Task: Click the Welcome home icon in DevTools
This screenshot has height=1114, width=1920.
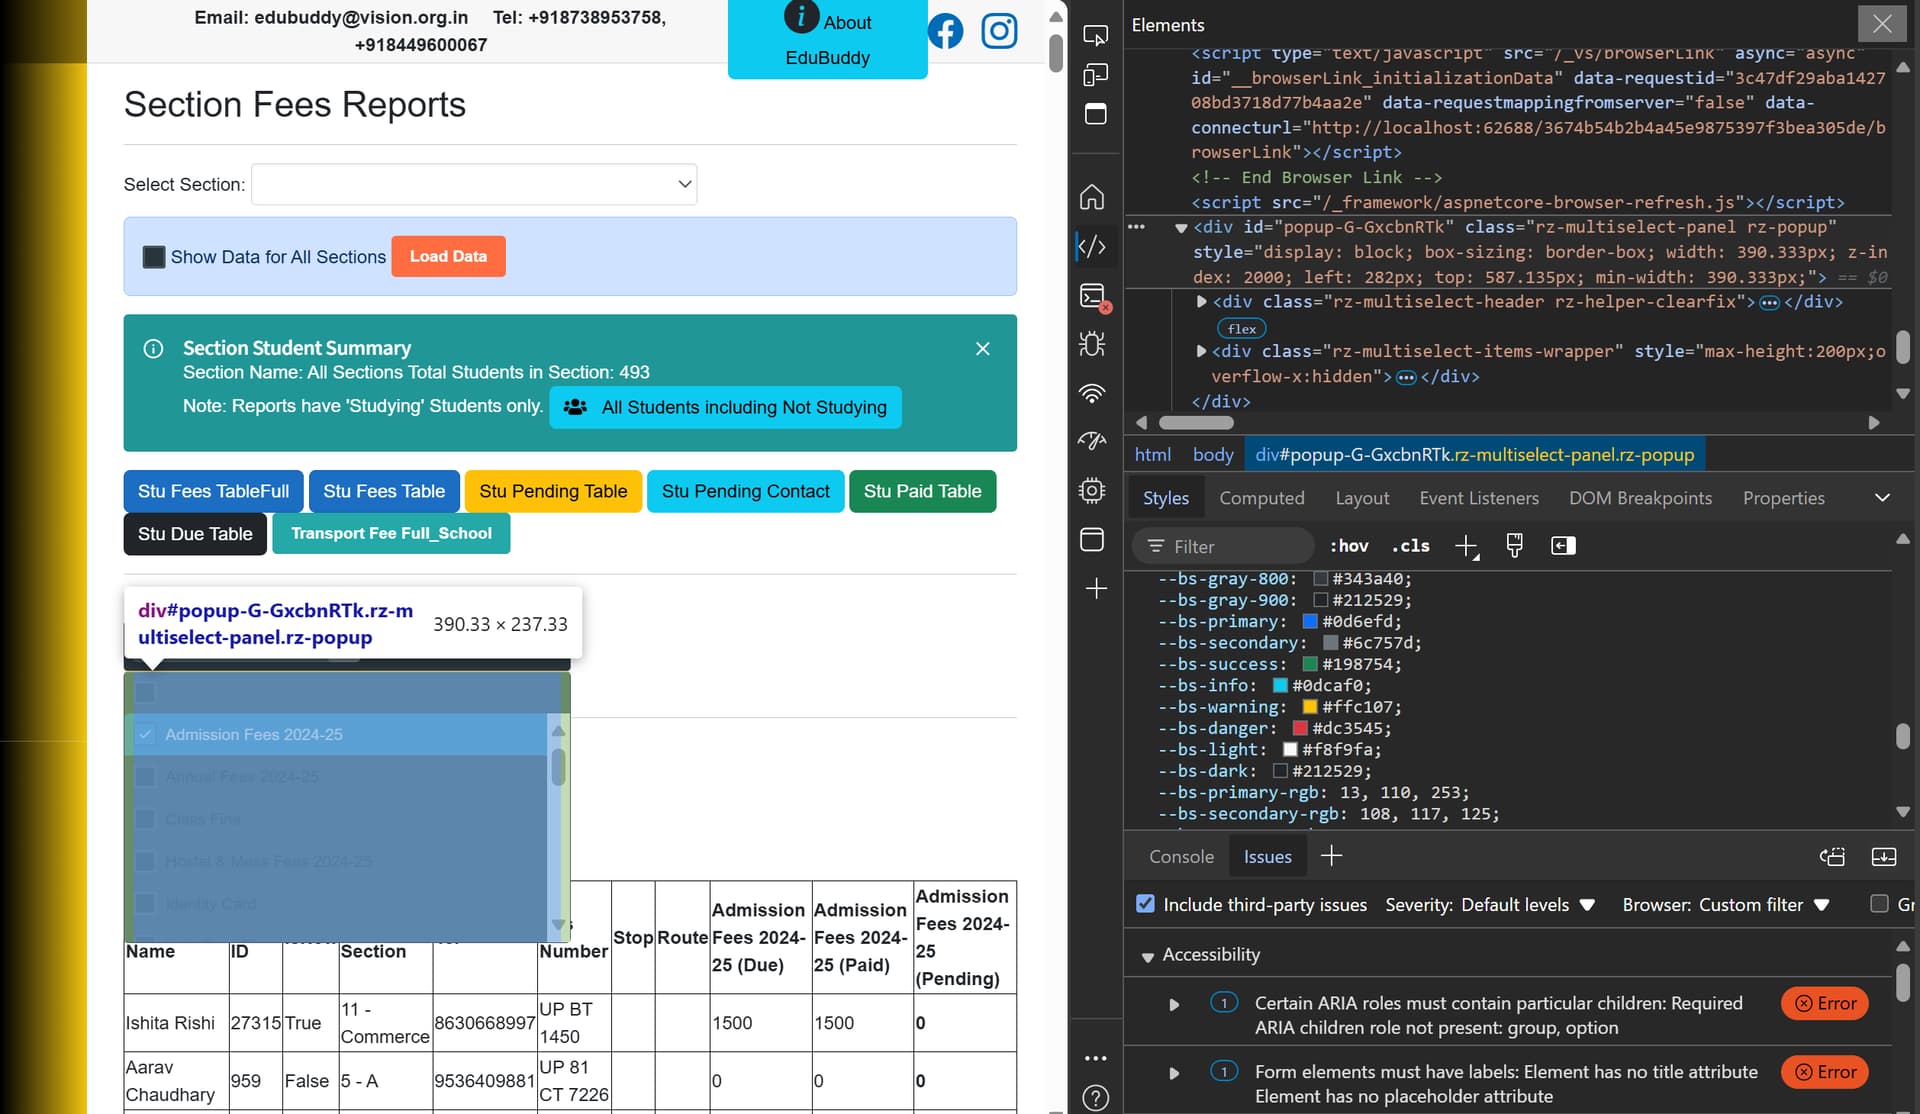Action: tap(1092, 197)
